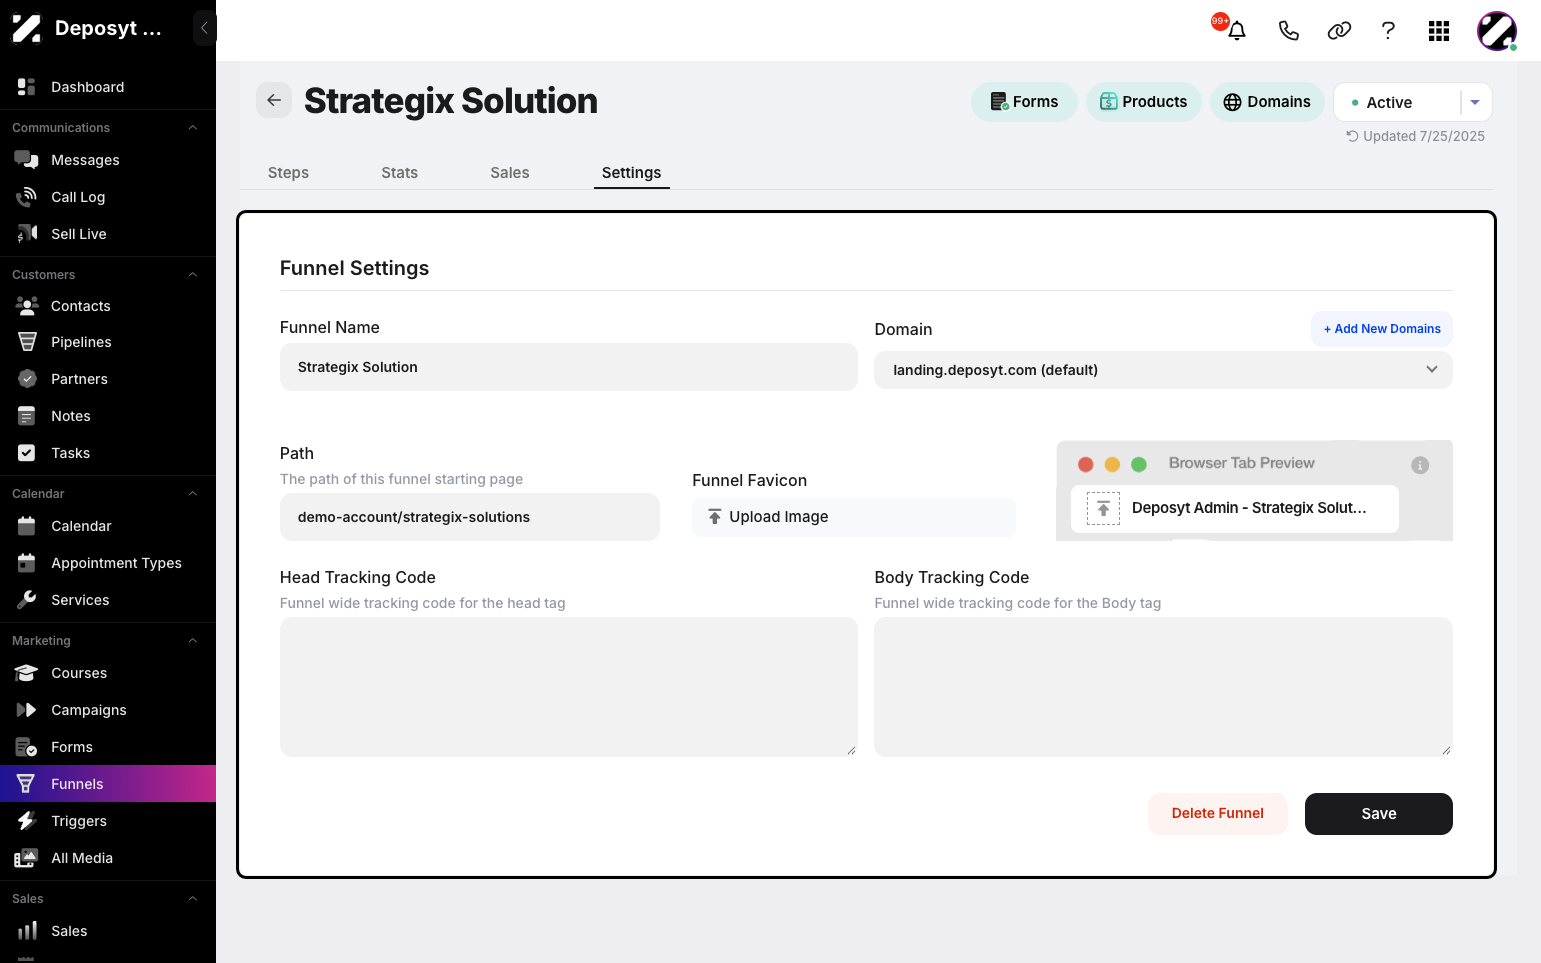Focus the Funnel Name field
Viewport: 1541px width, 963px height.
tap(568, 367)
